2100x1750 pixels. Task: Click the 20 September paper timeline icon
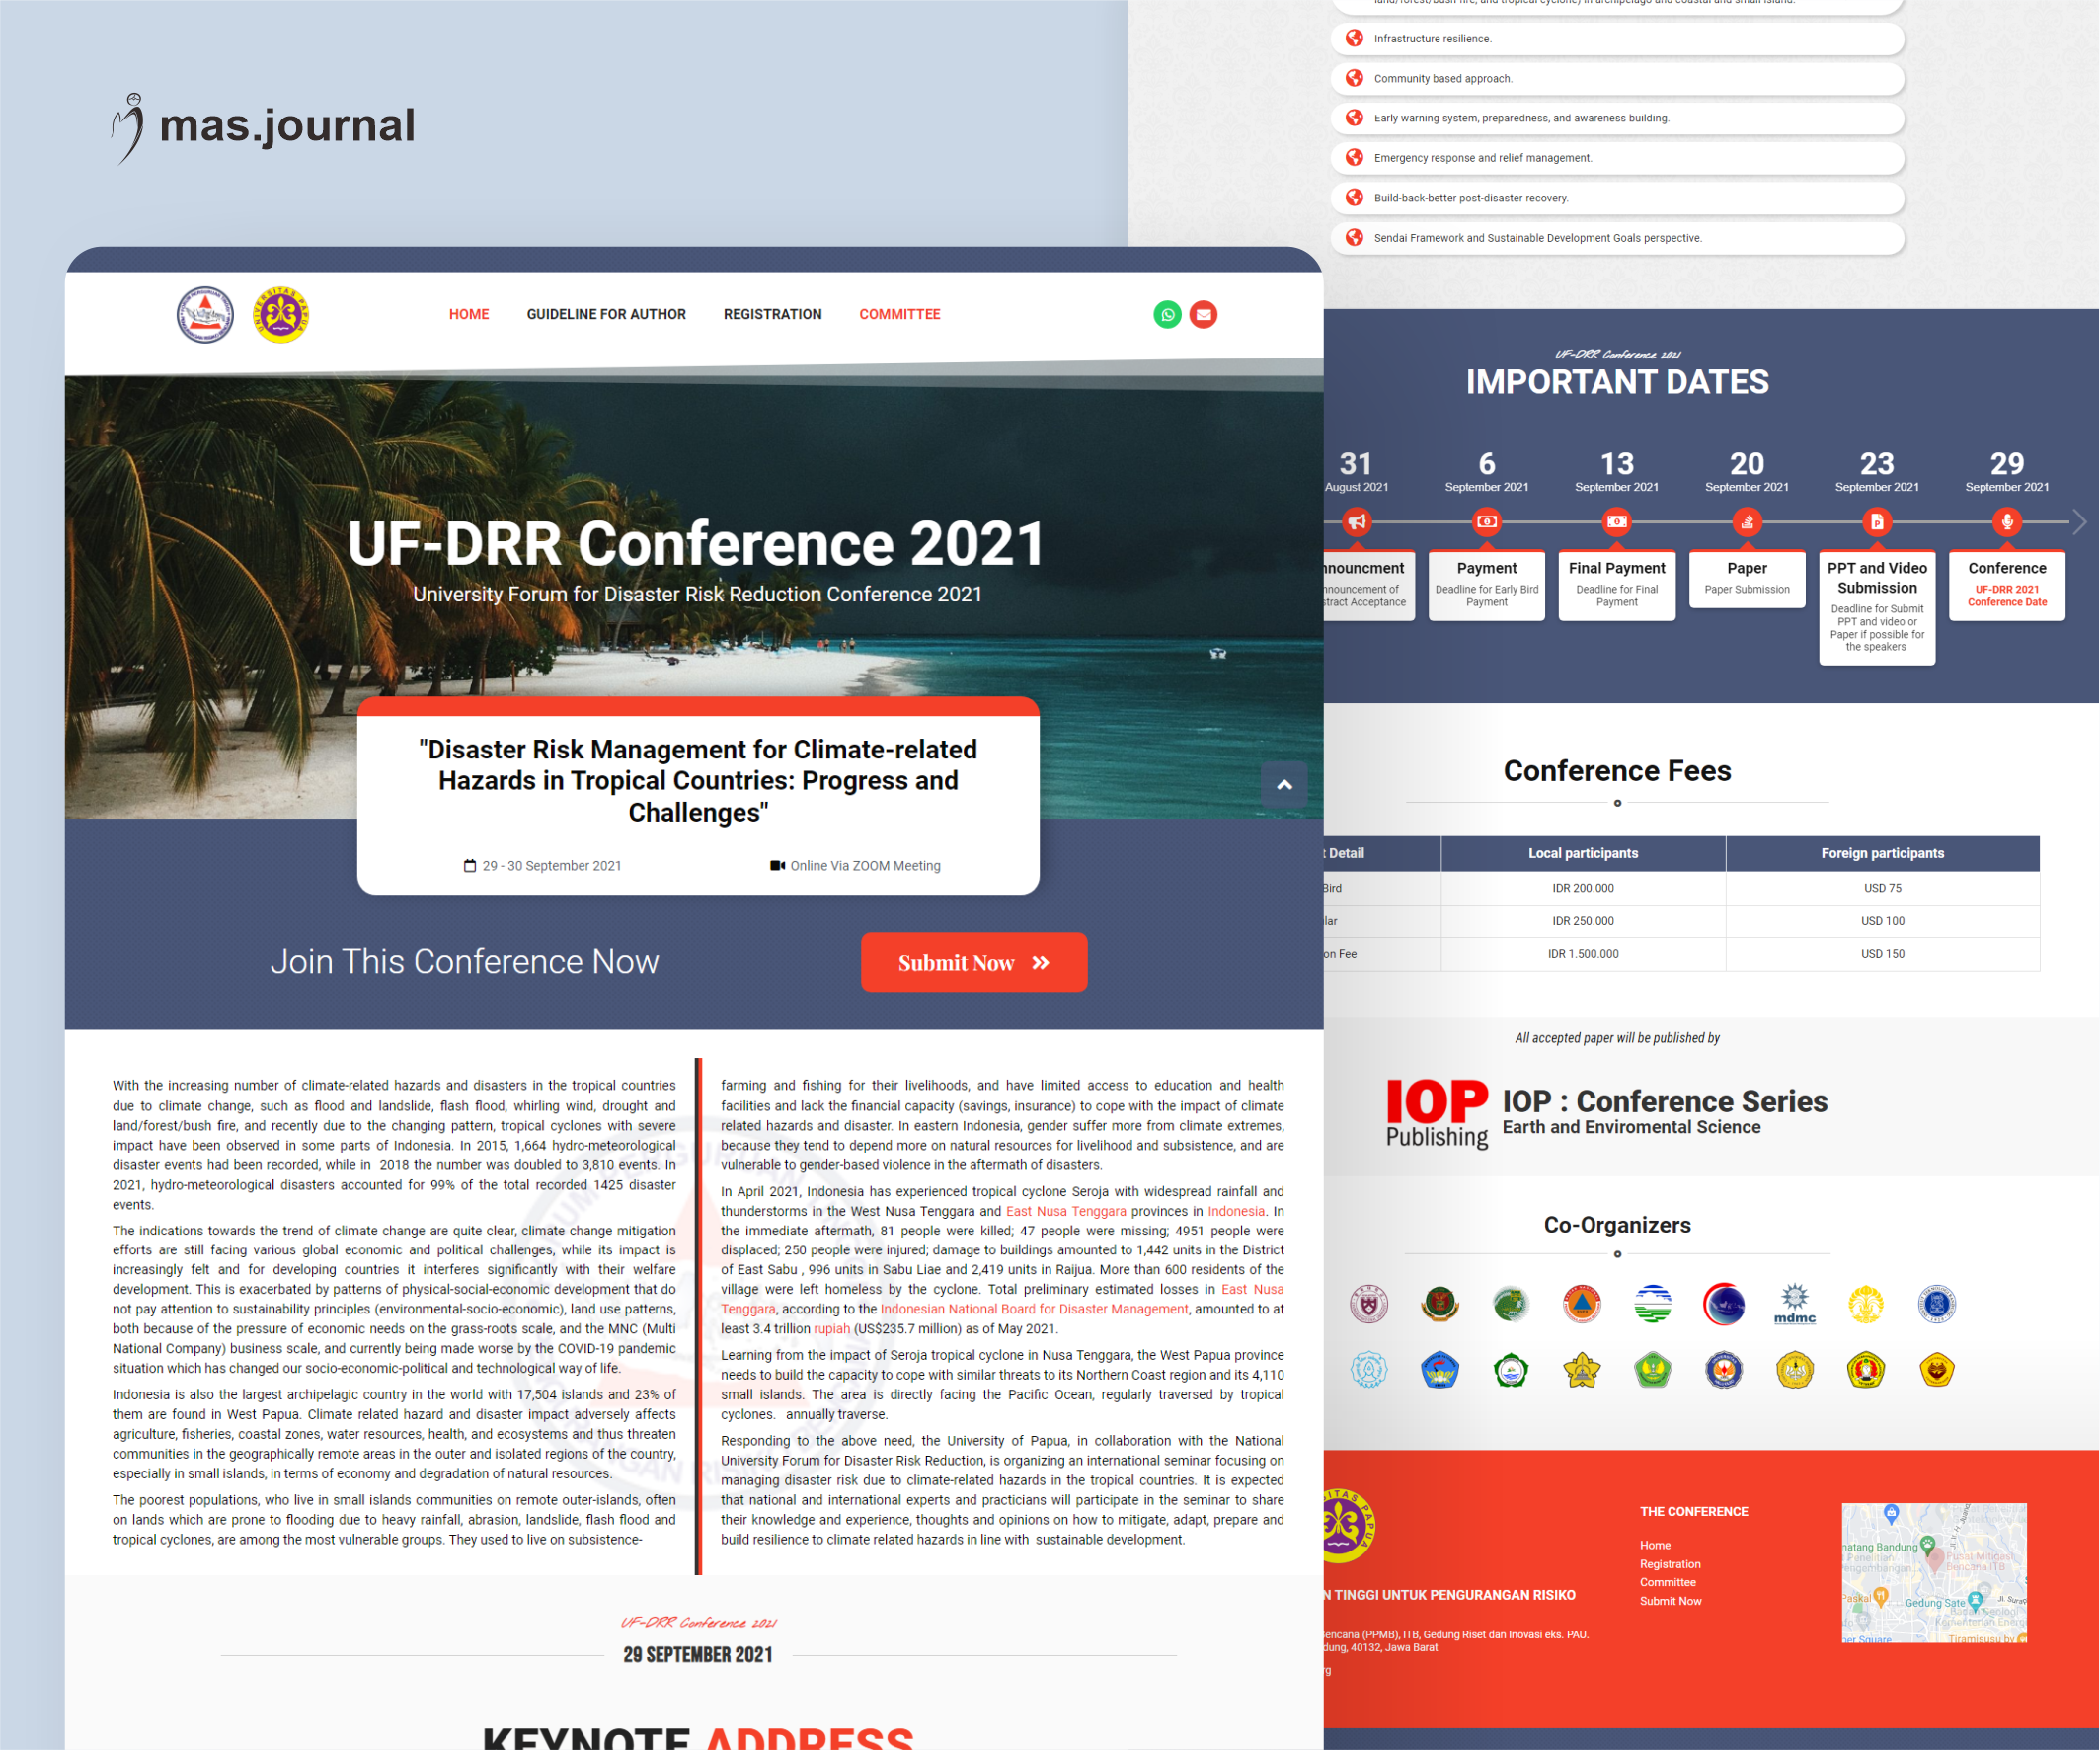pyautogui.click(x=1747, y=521)
